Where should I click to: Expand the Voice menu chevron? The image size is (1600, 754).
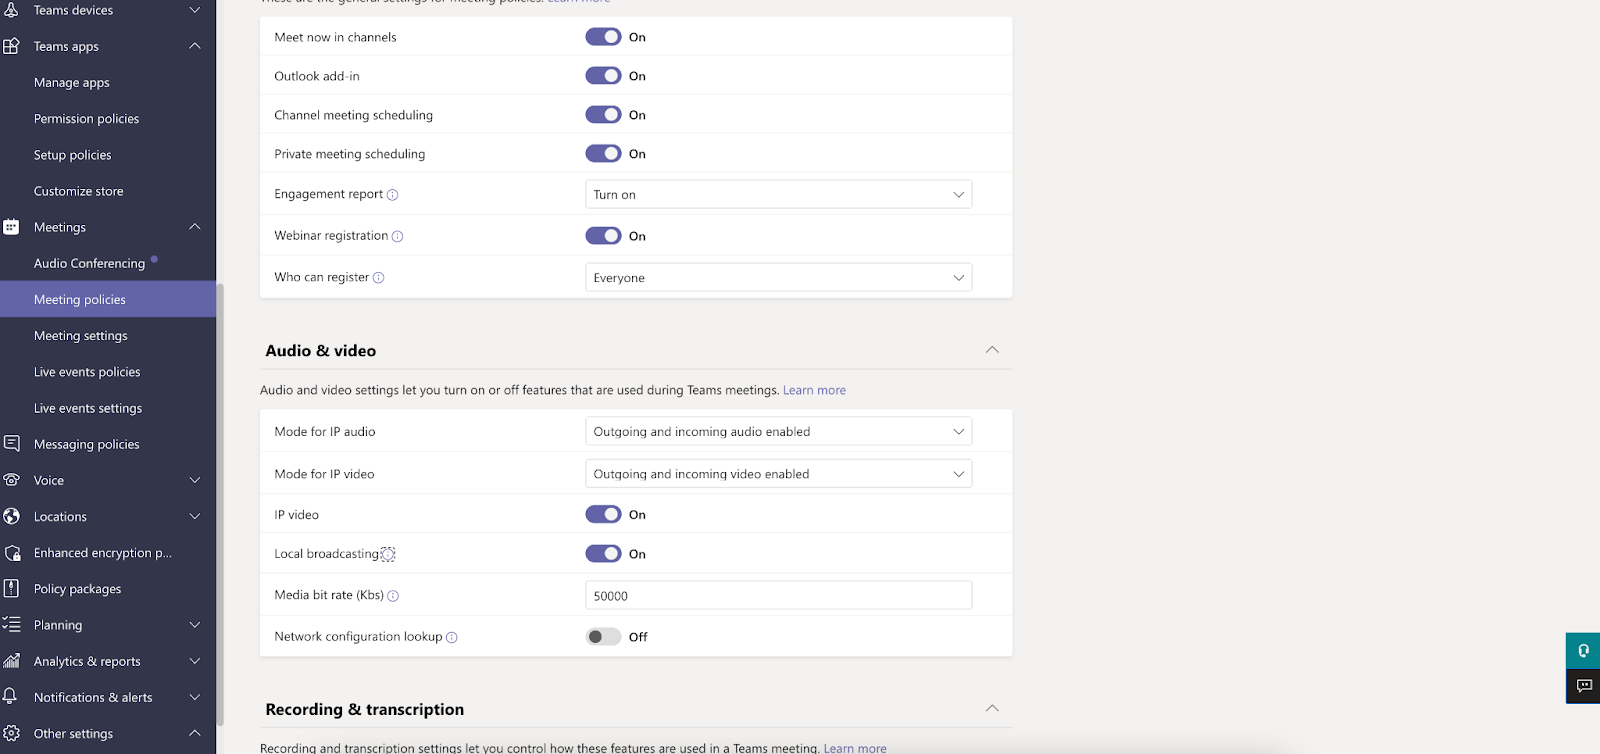(x=195, y=480)
